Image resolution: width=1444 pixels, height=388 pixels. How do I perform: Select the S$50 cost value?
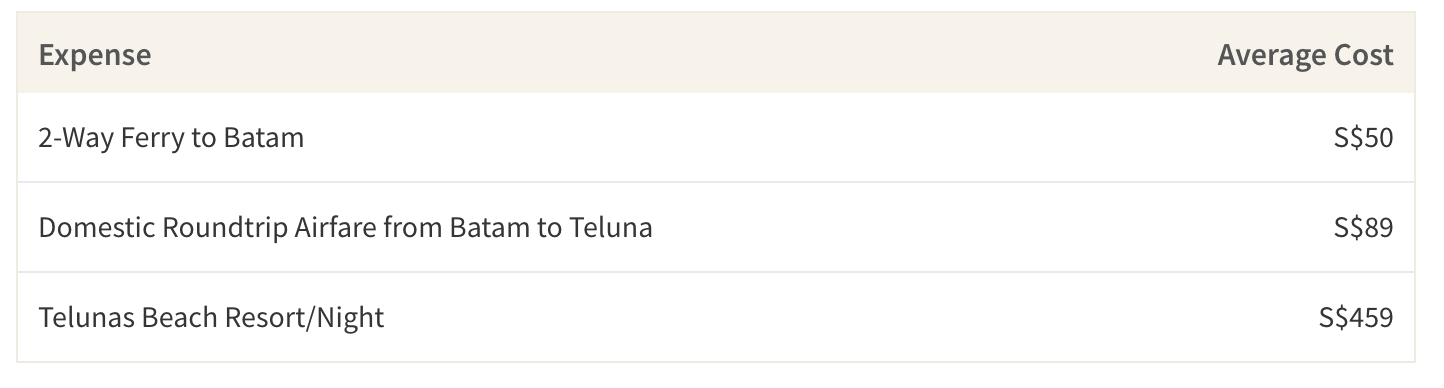(x=1363, y=138)
